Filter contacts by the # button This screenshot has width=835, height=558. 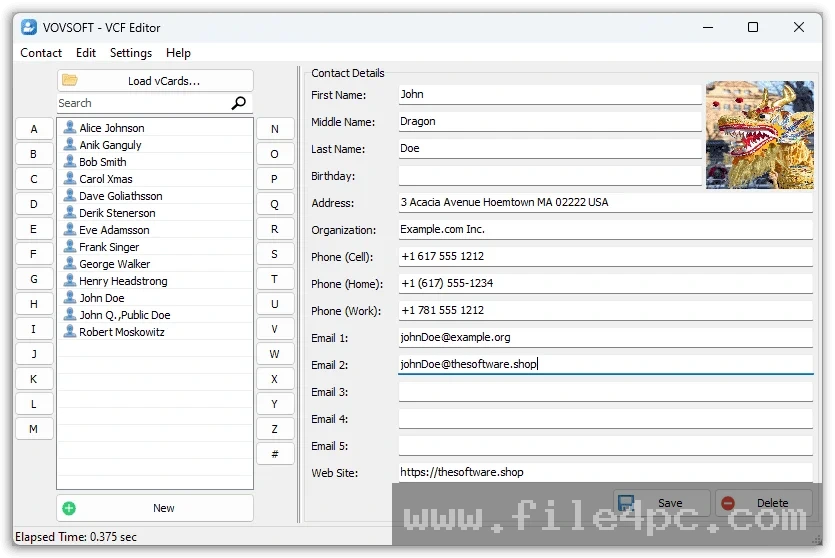pyautogui.click(x=275, y=454)
